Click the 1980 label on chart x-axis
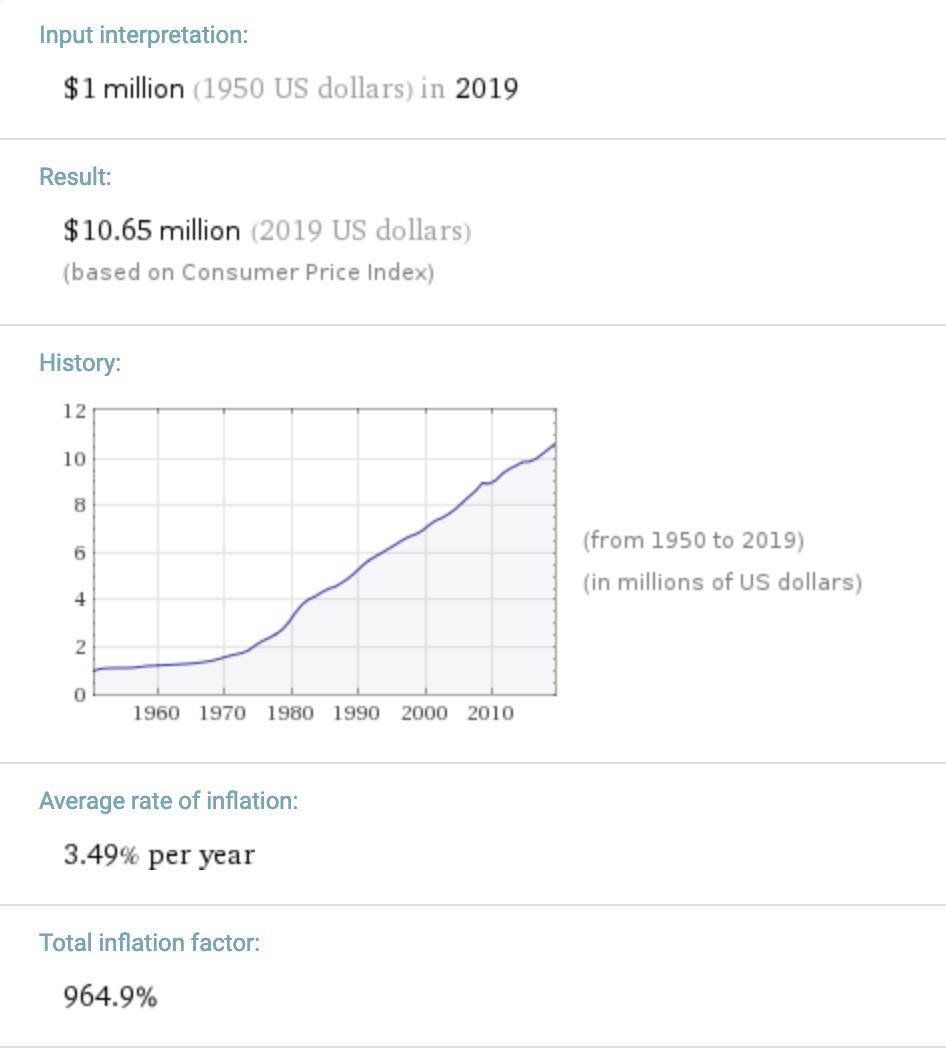Image resolution: width=946 pixels, height=1048 pixels. click(290, 713)
